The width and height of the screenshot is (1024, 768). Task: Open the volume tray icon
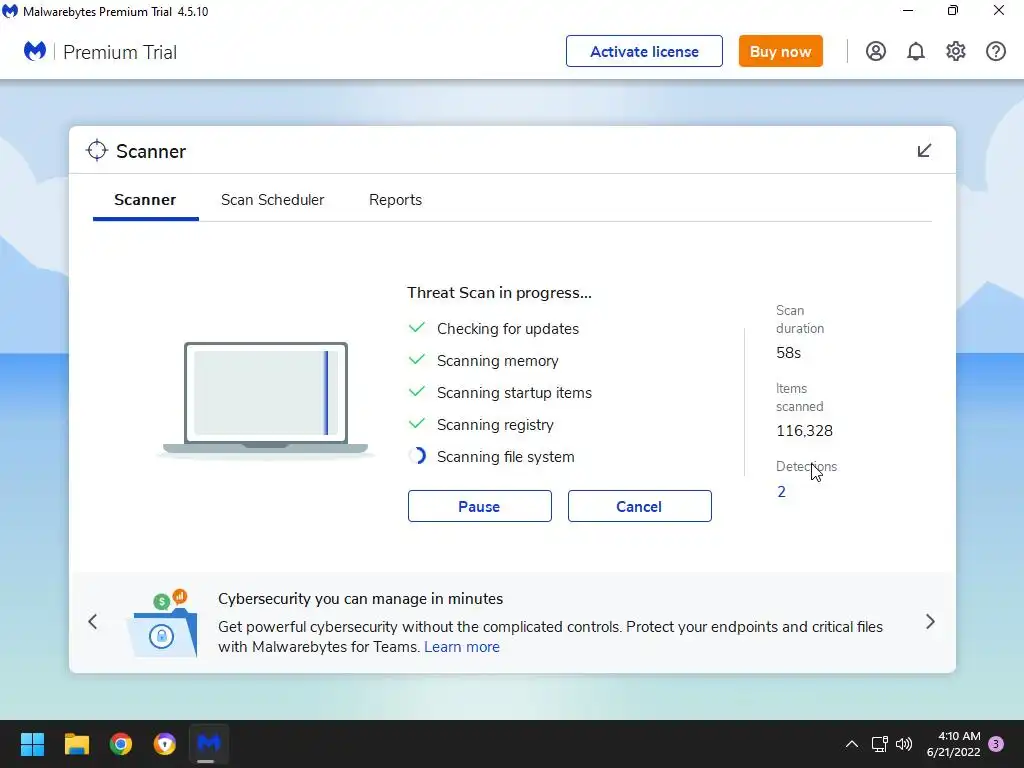[904, 744]
